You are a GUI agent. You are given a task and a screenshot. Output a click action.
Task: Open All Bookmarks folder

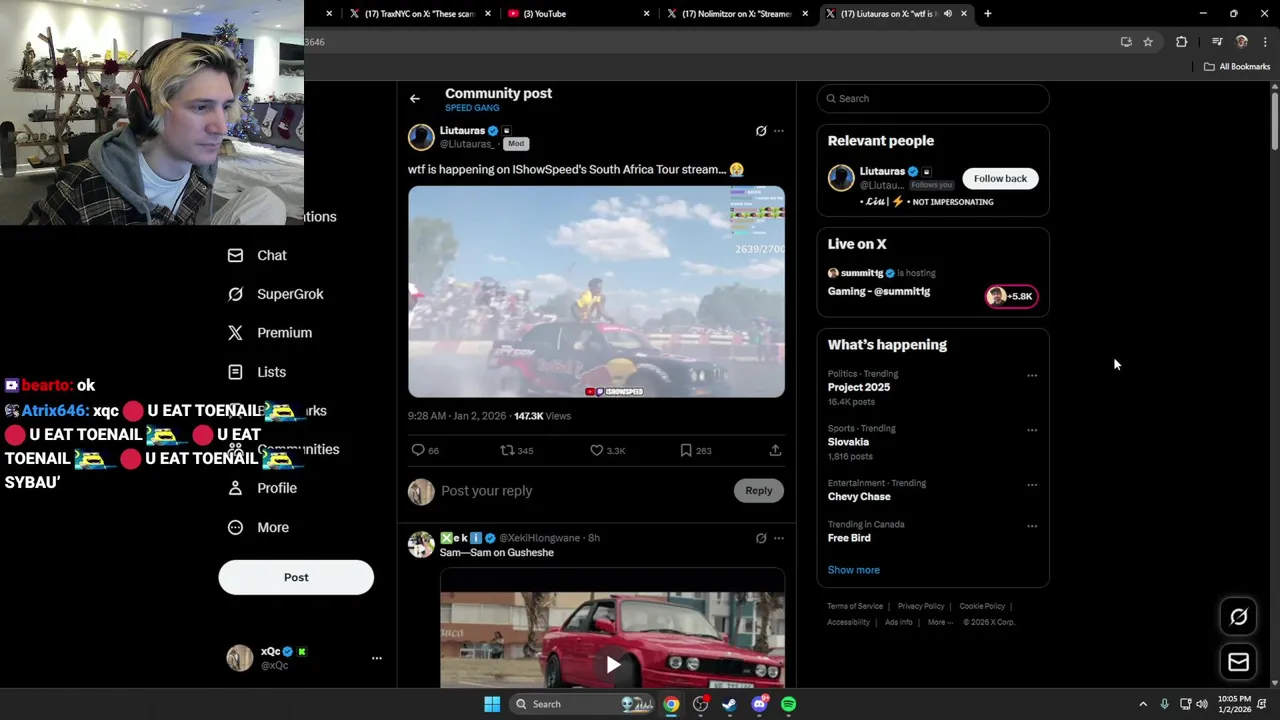tap(1237, 67)
